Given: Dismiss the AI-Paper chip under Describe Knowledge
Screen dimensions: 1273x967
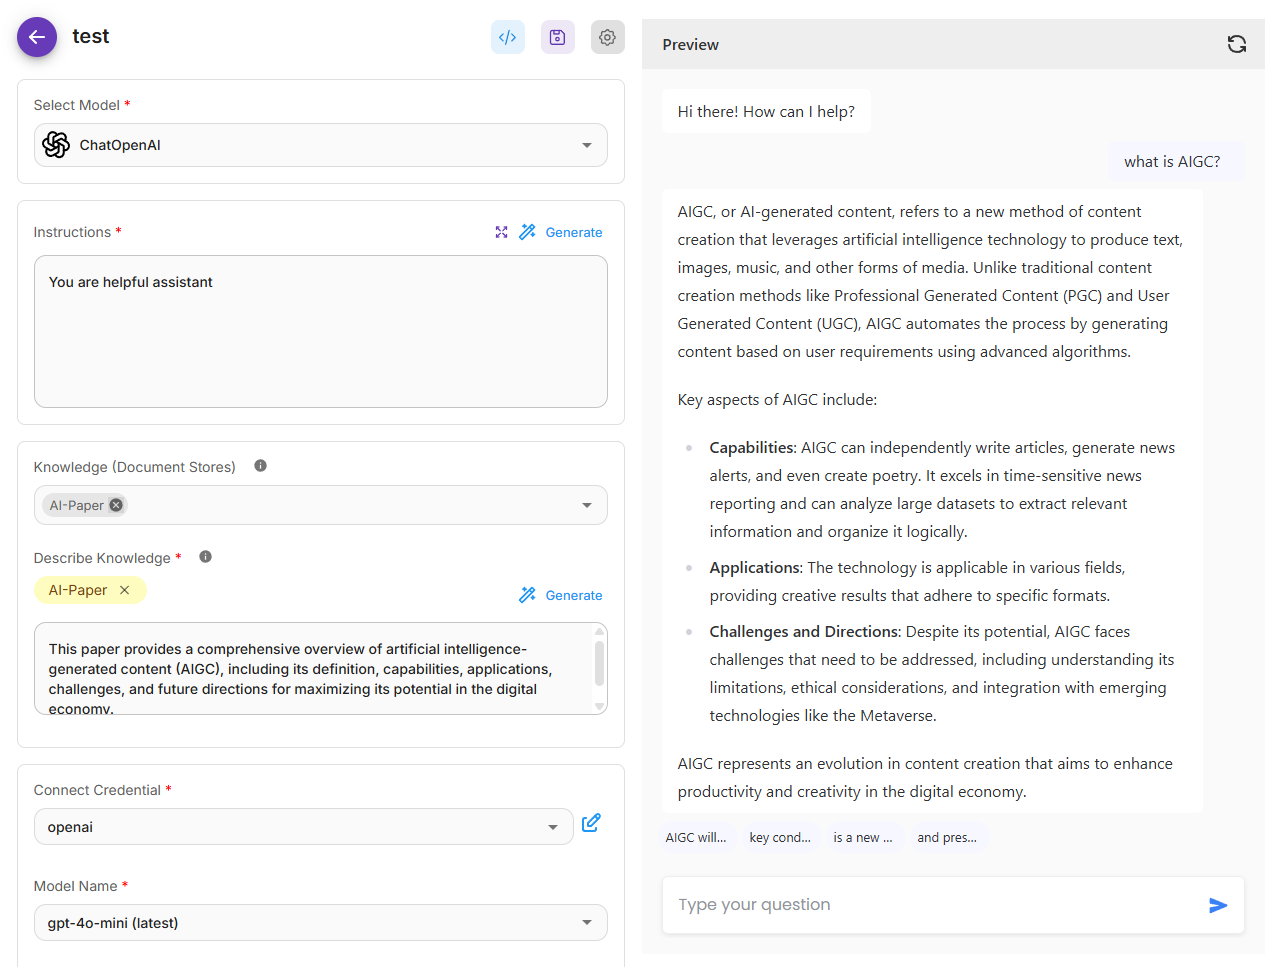Looking at the screenshot, I should 125,590.
